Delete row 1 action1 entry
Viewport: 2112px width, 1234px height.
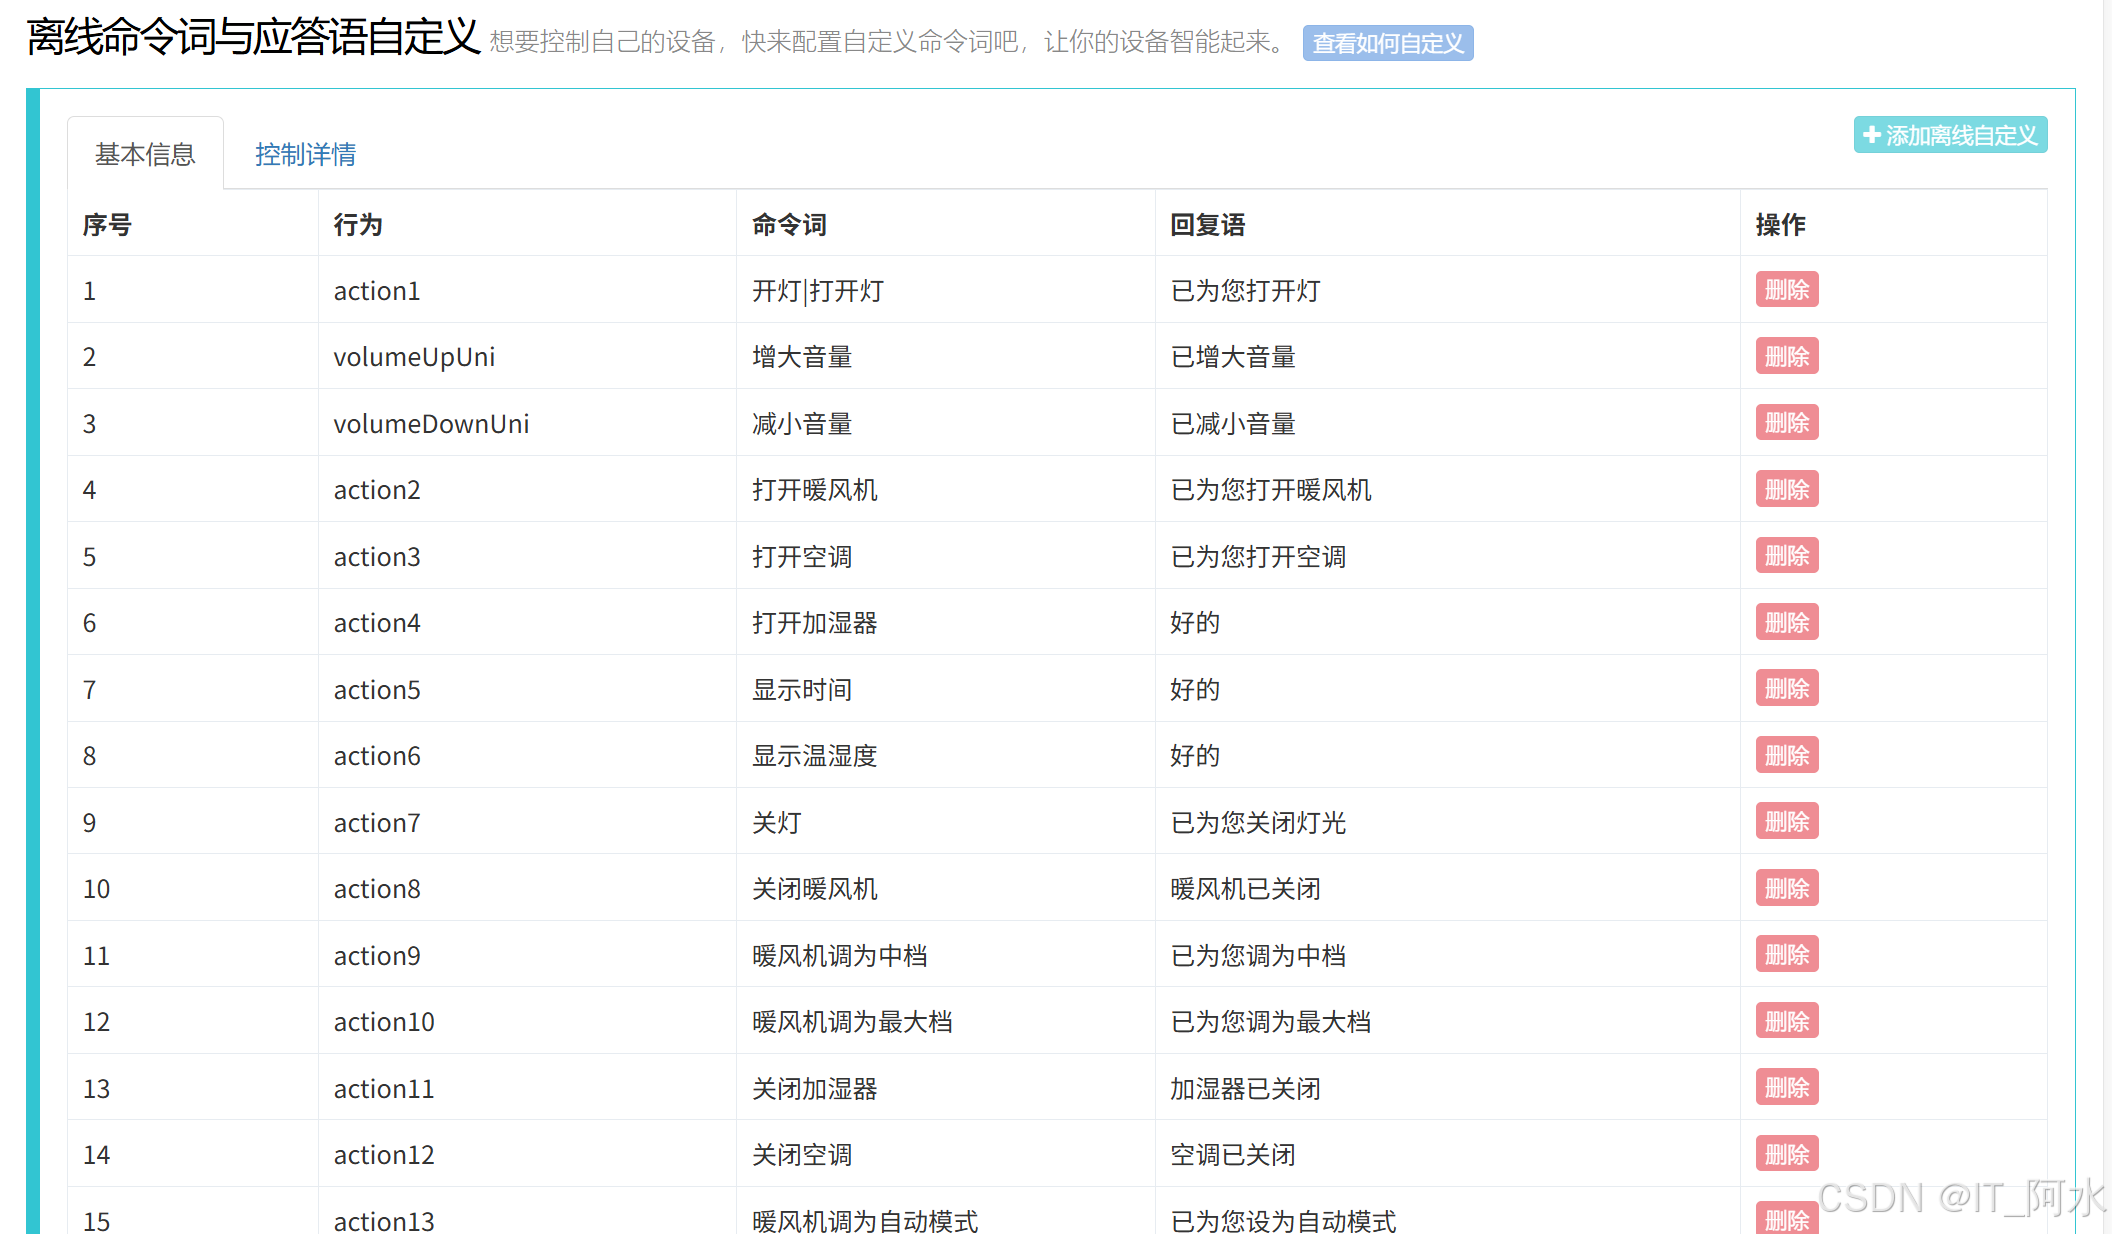click(x=1786, y=290)
